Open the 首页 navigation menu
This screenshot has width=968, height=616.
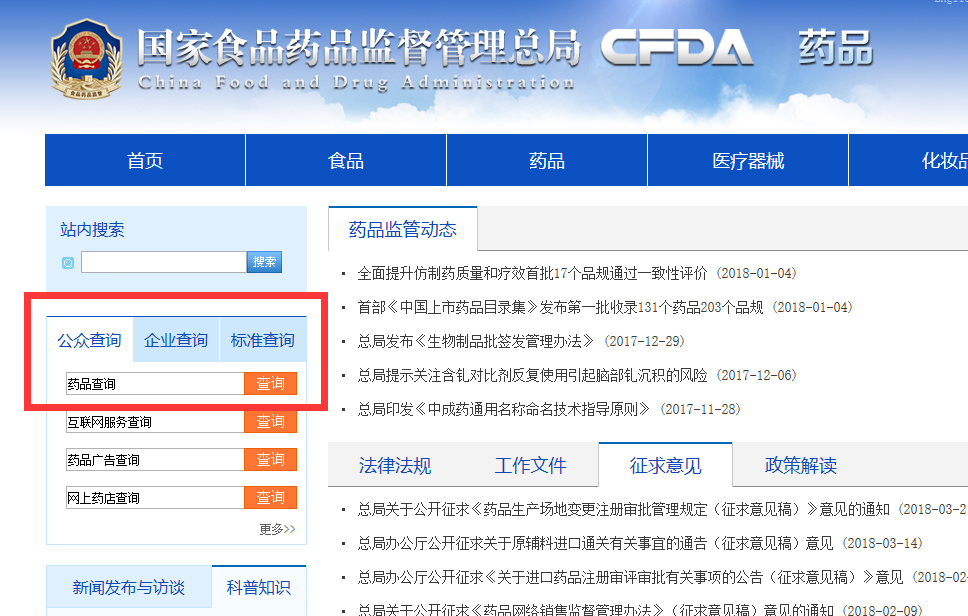[145, 160]
